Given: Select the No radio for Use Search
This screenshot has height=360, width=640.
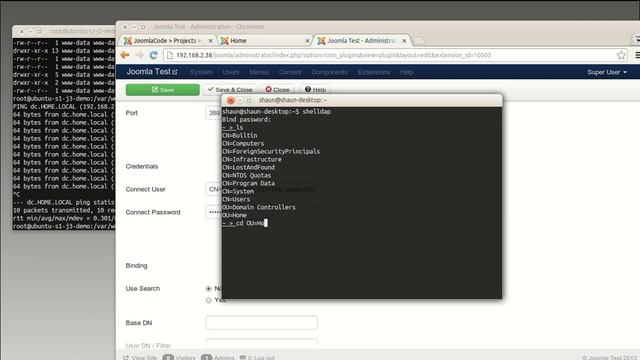Looking at the screenshot, I should [x=209, y=289].
